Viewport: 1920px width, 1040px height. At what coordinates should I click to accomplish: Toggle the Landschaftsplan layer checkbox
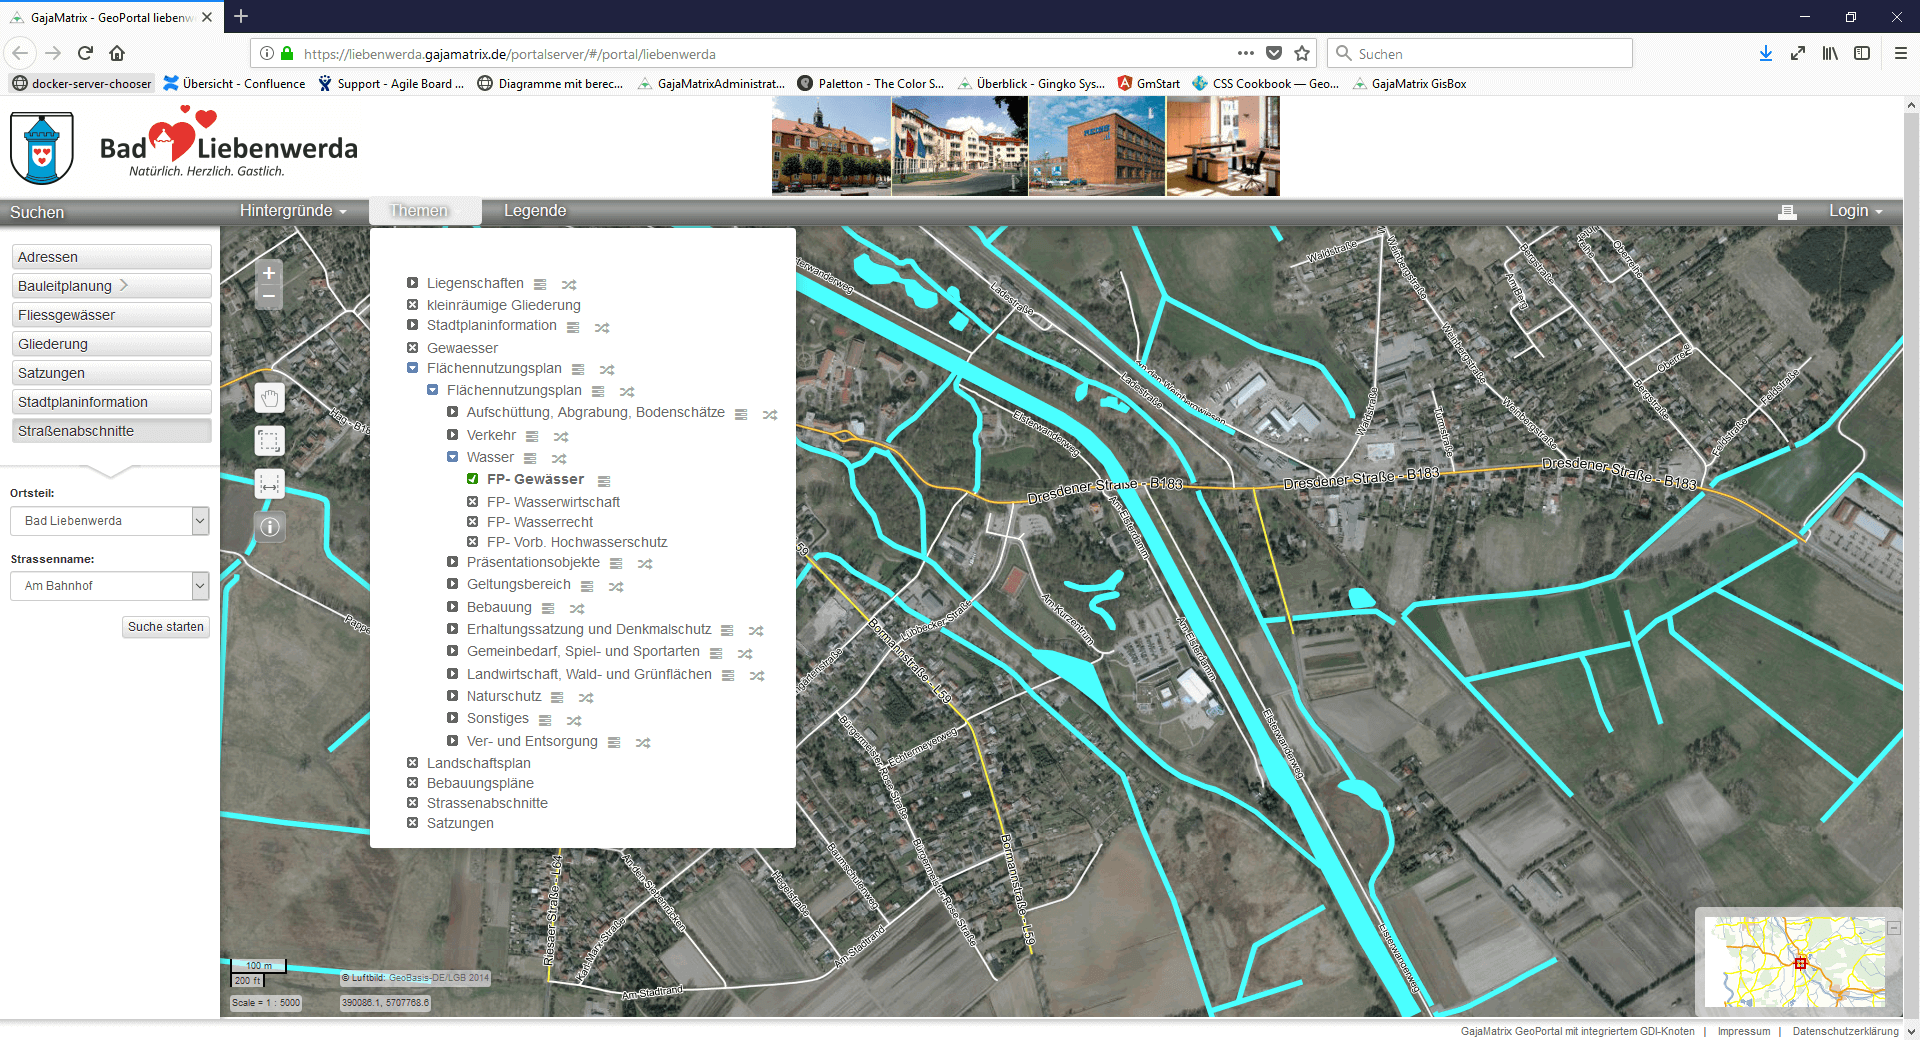(x=412, y=763)
